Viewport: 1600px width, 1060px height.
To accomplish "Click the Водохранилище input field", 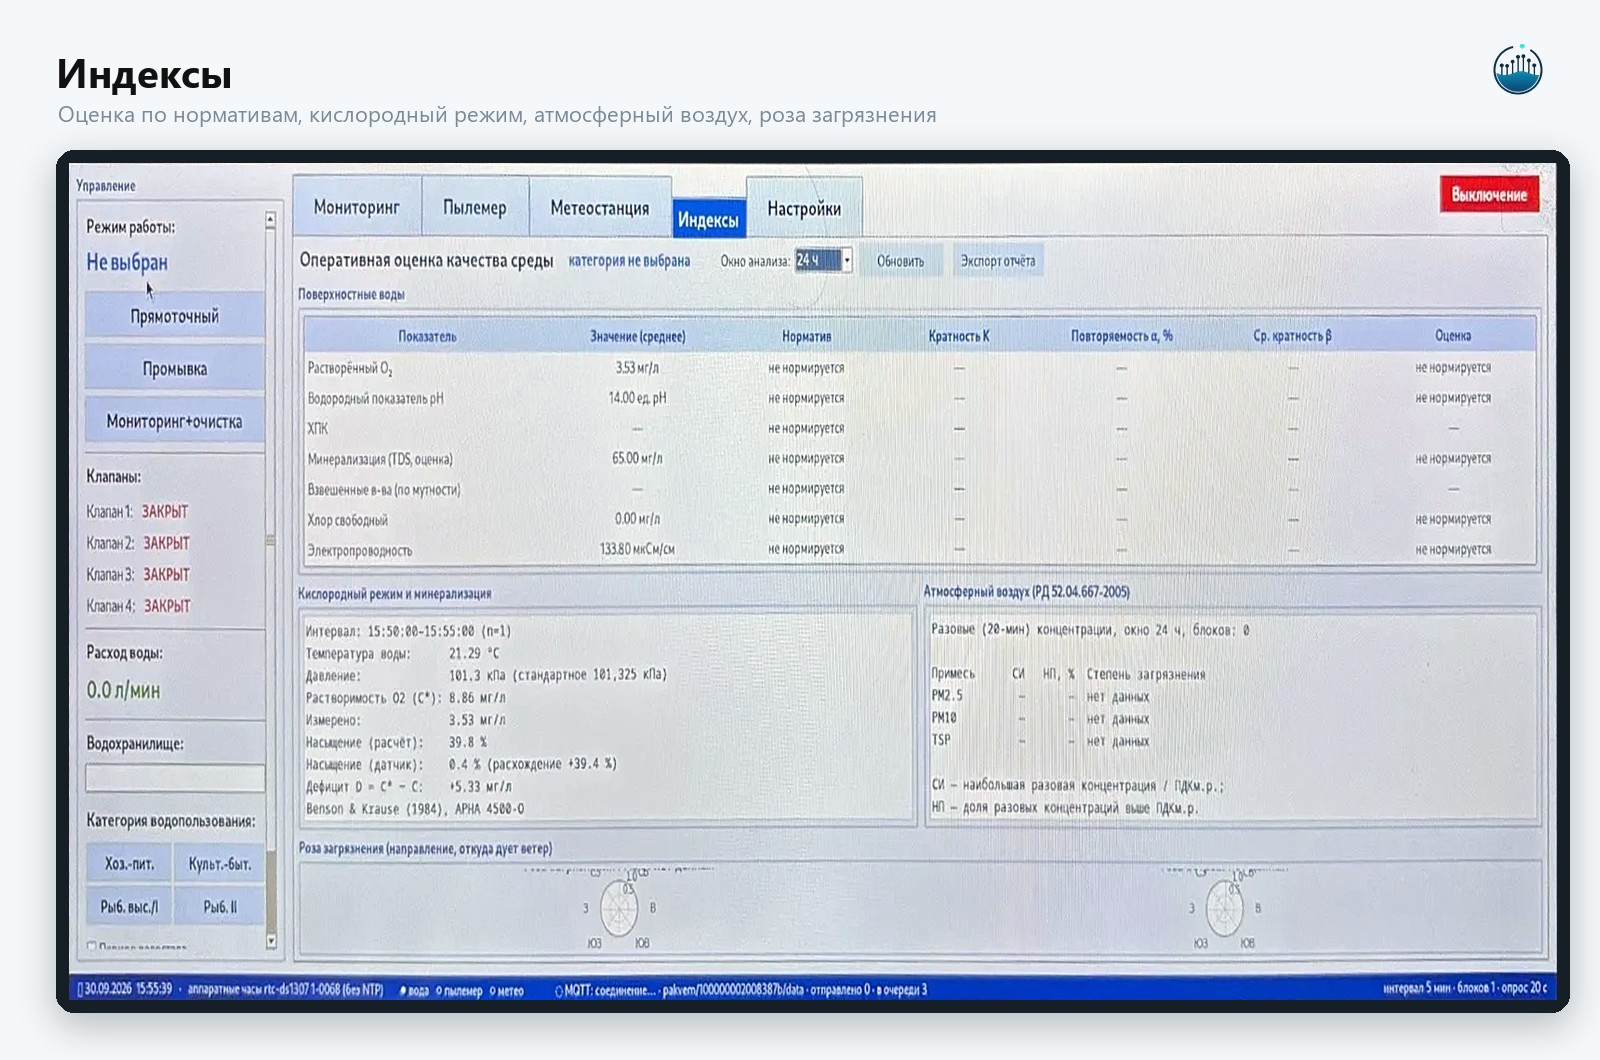I will [x=175, y=777].
